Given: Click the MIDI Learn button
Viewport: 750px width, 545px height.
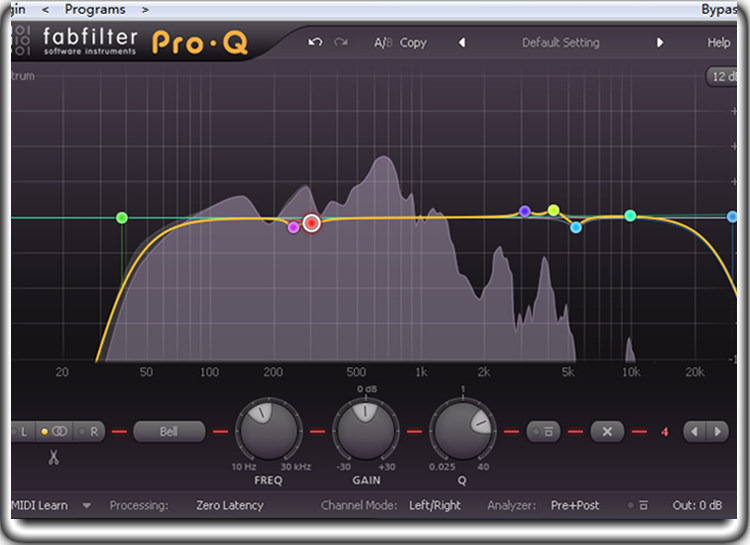Looking at the screenshot, I should pos(40,505).
